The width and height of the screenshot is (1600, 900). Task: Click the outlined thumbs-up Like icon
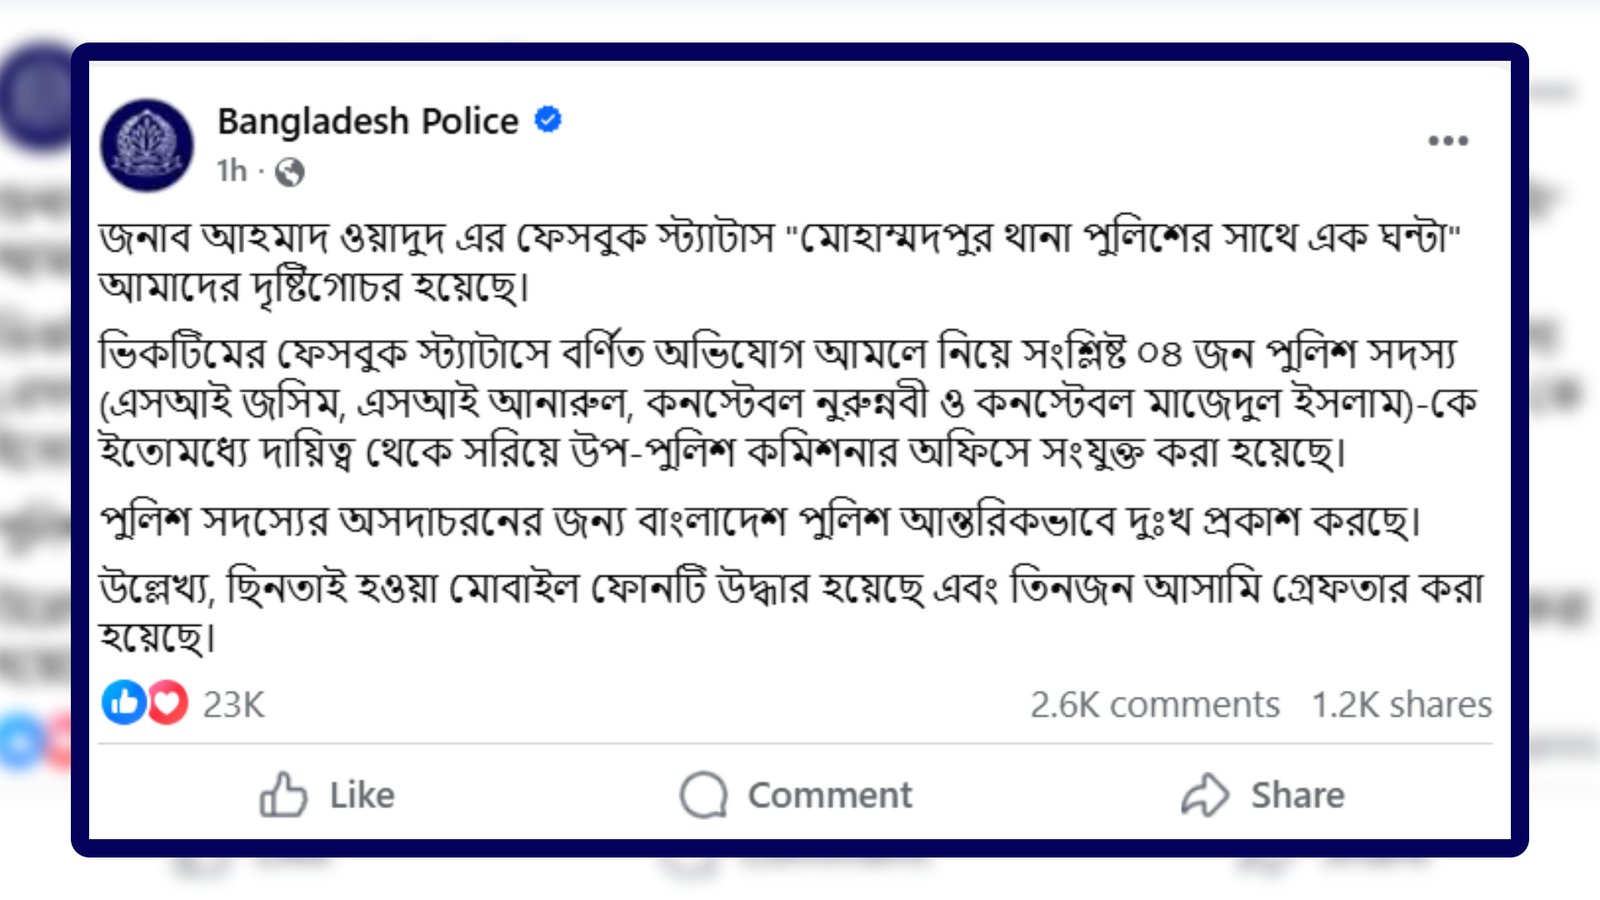(x=283, y=795)
